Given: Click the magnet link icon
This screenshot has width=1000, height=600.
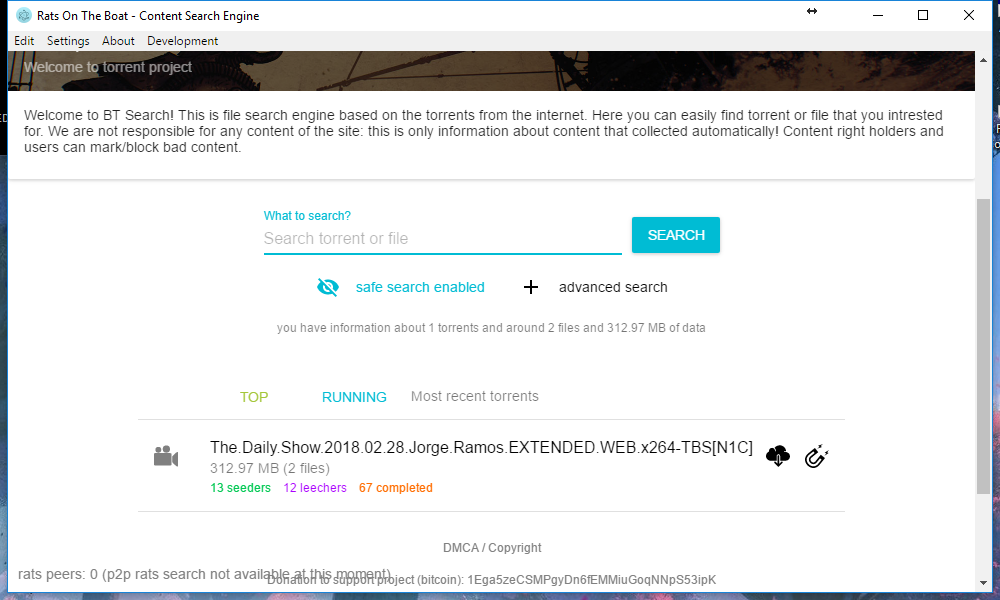Looking at the screenshot, I should [x=817, y=457].
